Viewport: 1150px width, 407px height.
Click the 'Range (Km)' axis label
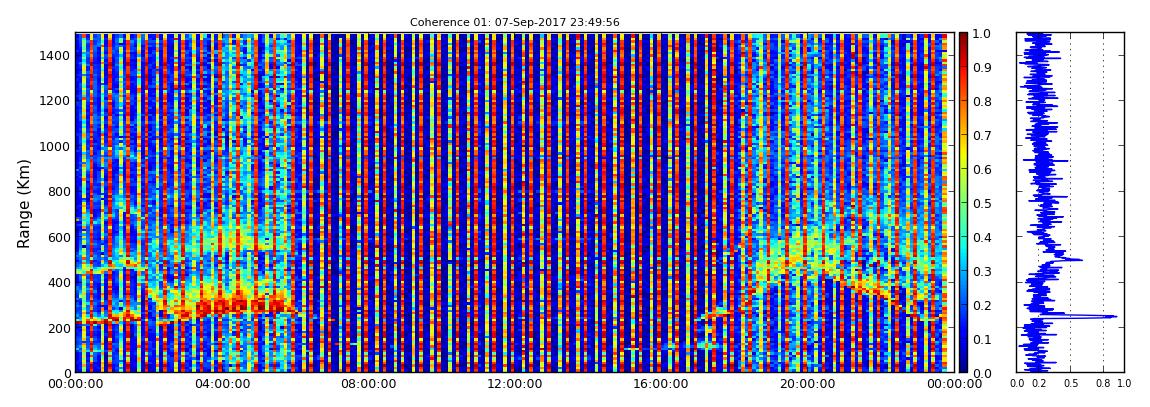23,203
